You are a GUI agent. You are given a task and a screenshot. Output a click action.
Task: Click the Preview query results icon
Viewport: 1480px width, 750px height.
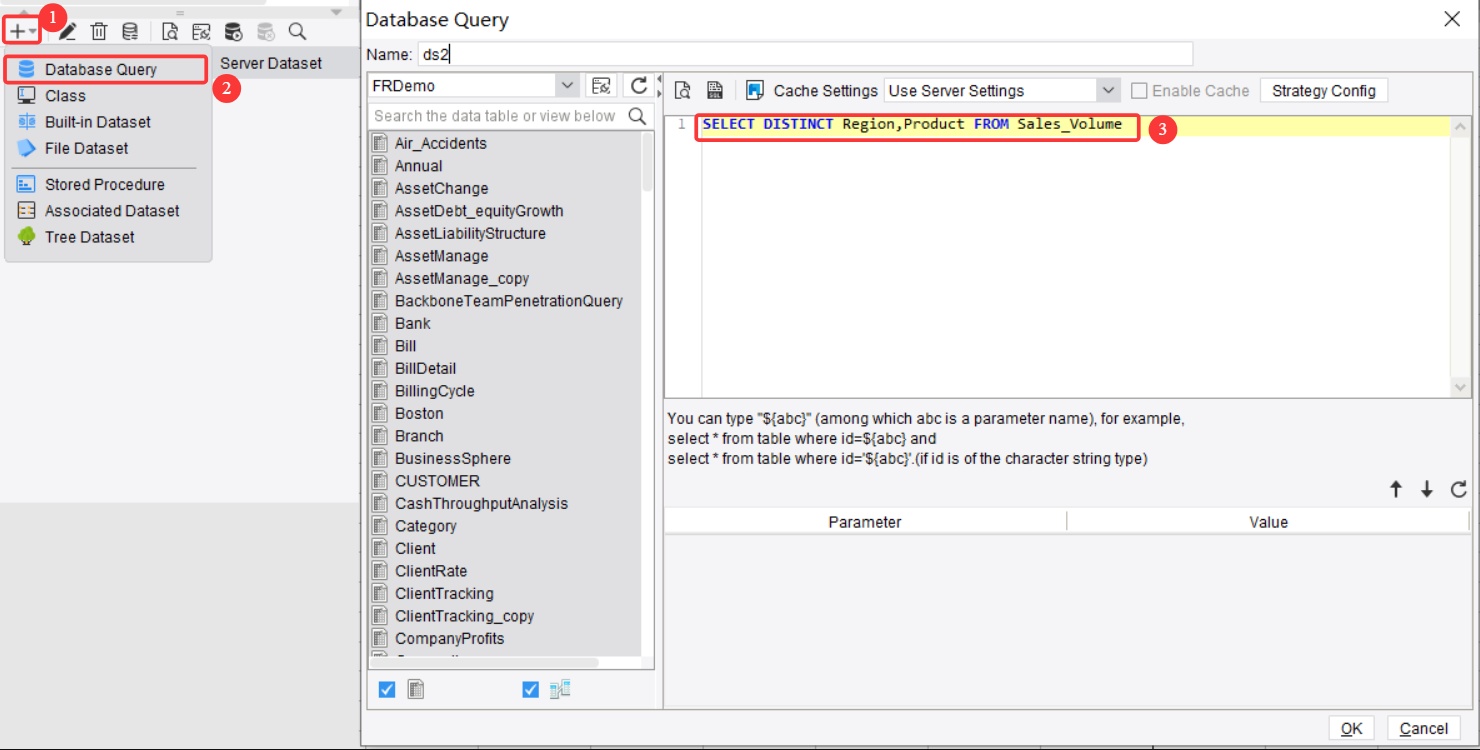682,90
